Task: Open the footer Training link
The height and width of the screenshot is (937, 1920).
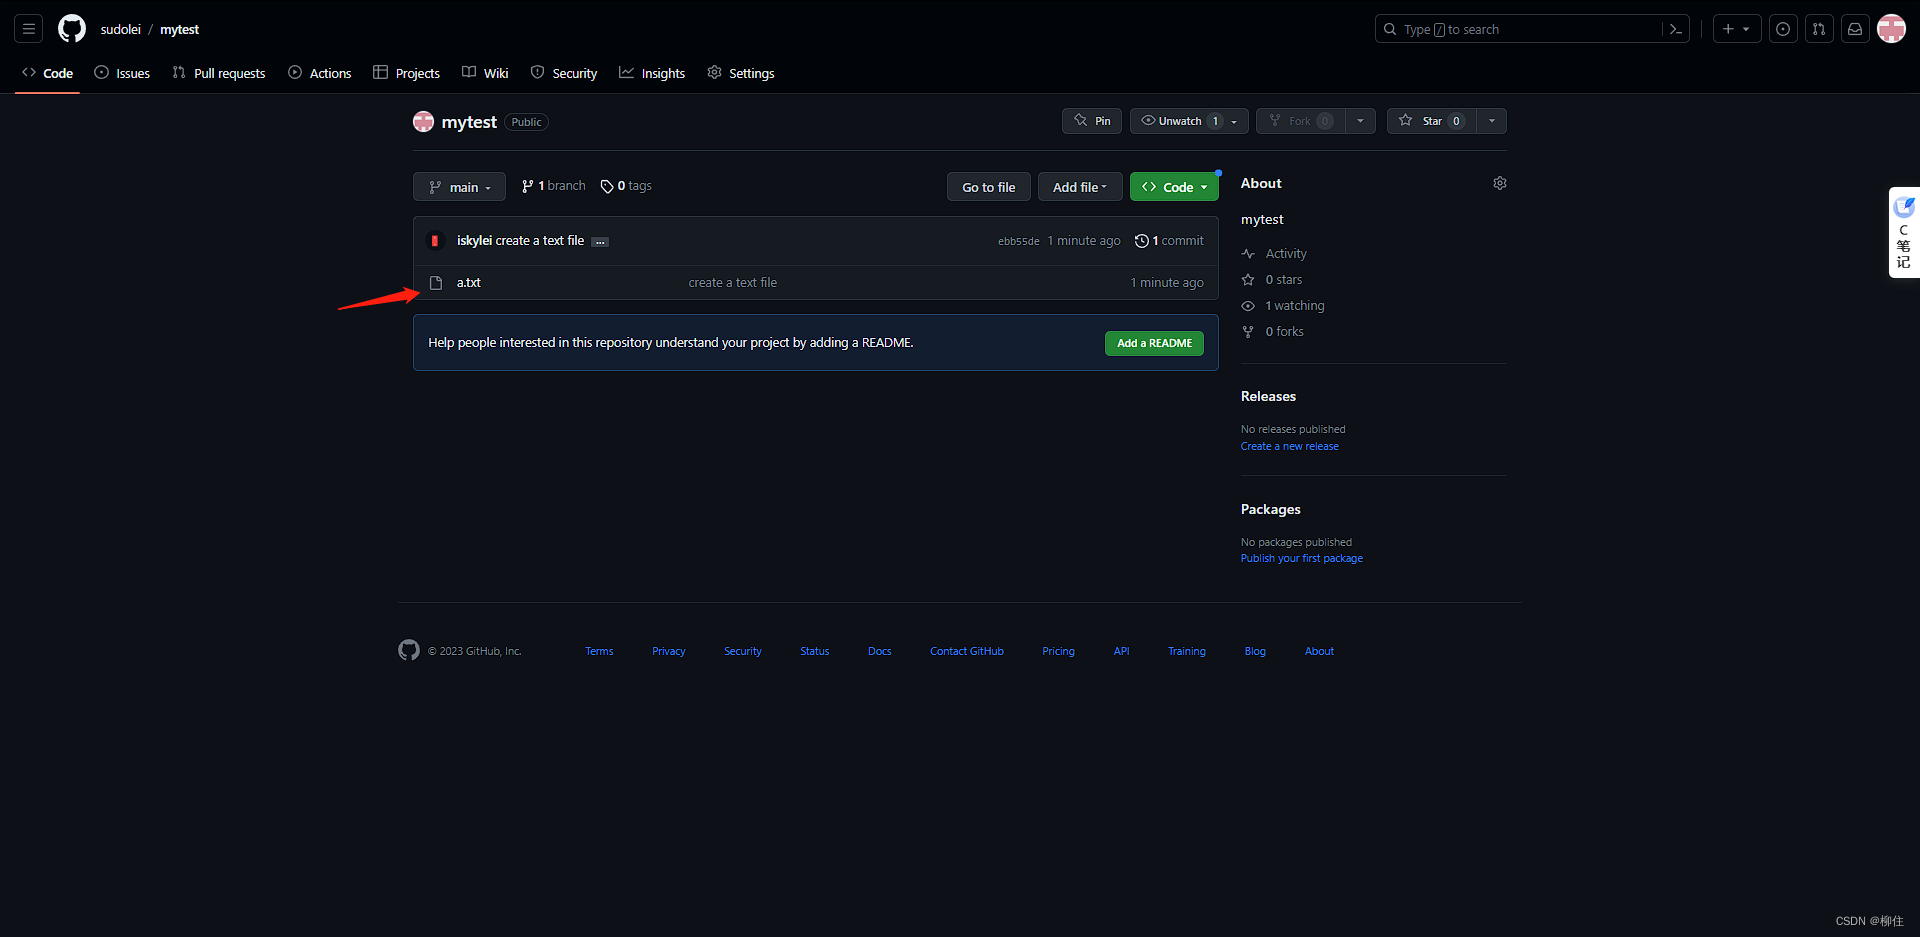Action: click(1187, 651)
